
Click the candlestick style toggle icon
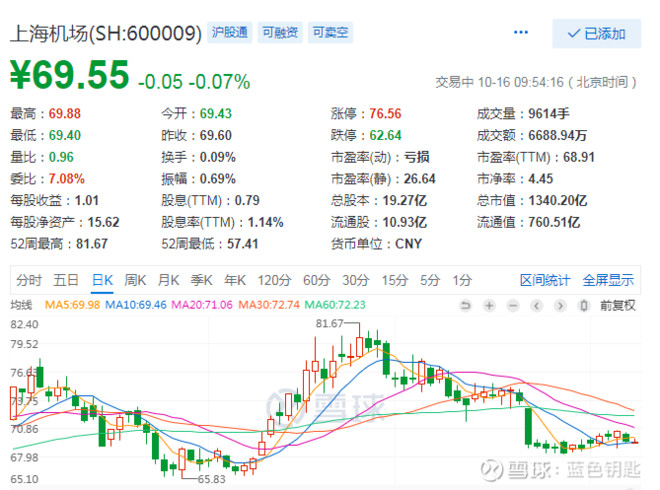pyautogui.click(x=584, y=305)
